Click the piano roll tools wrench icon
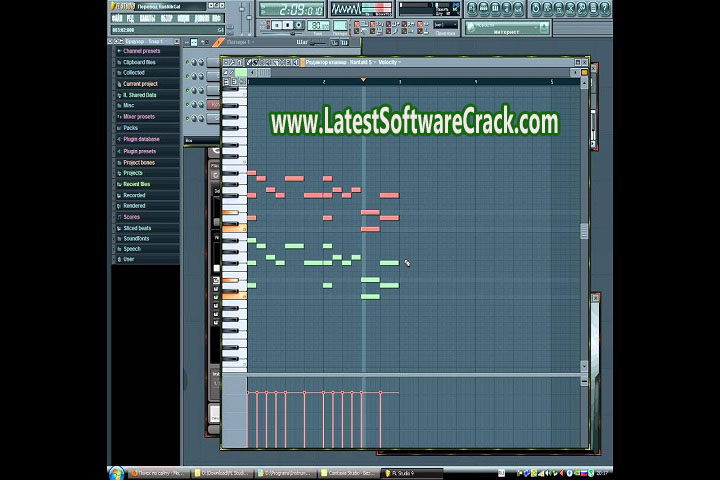This screenshot has width=720, height=480. [232, 62]
